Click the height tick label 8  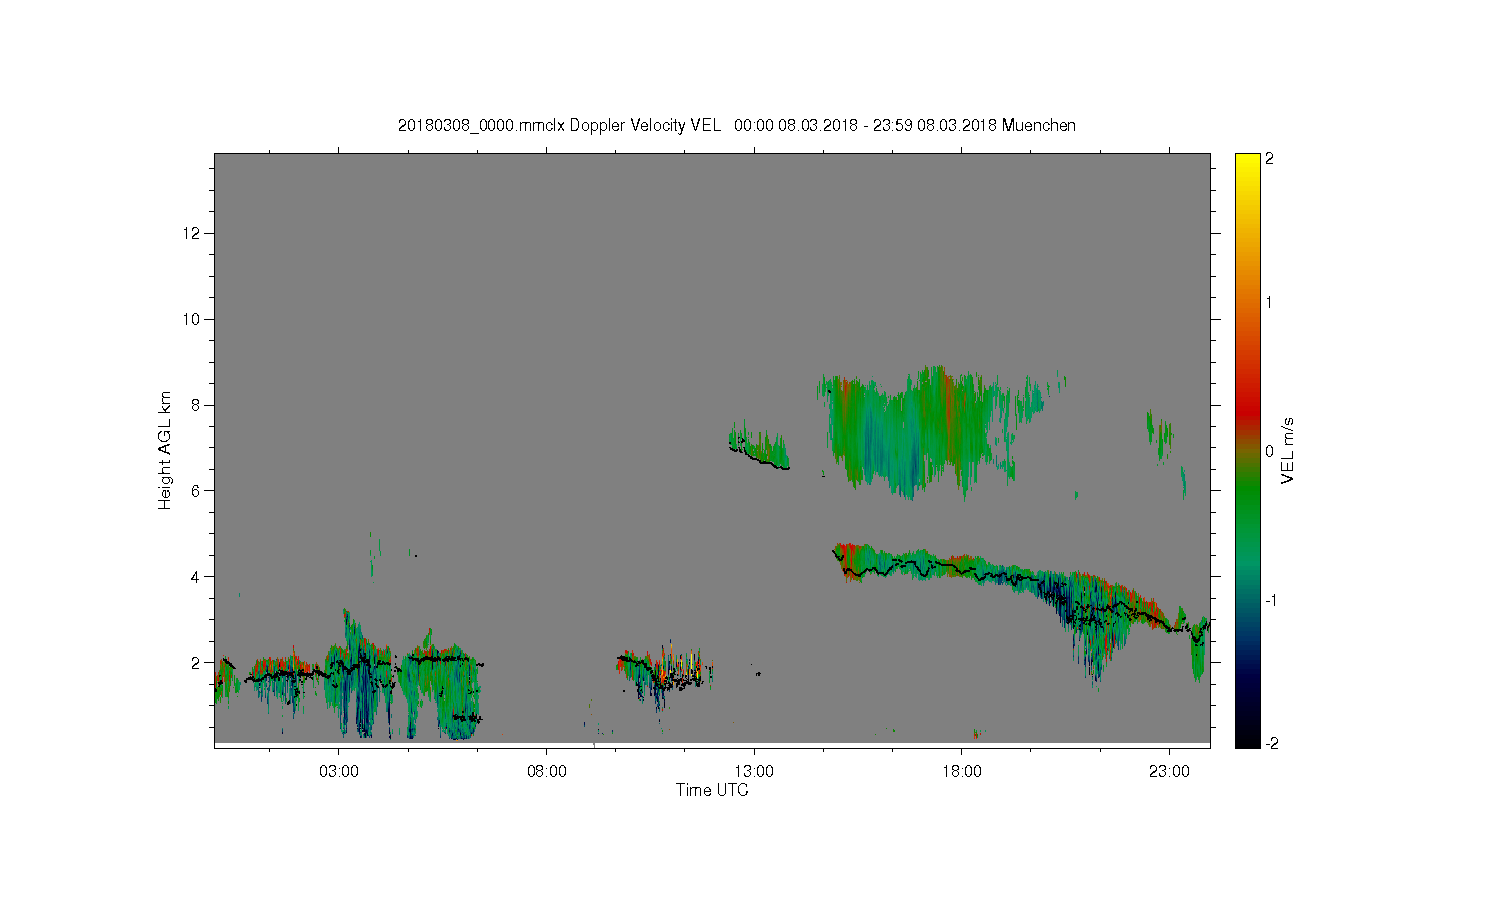[x=196, y=405]
